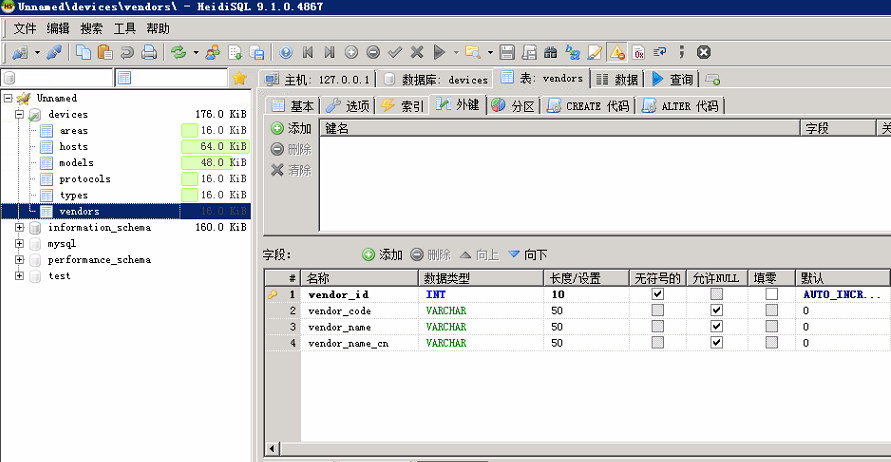This screenshot has height=462, width=891.
Task: Switch to the 数据 tab
Action: 617,79
